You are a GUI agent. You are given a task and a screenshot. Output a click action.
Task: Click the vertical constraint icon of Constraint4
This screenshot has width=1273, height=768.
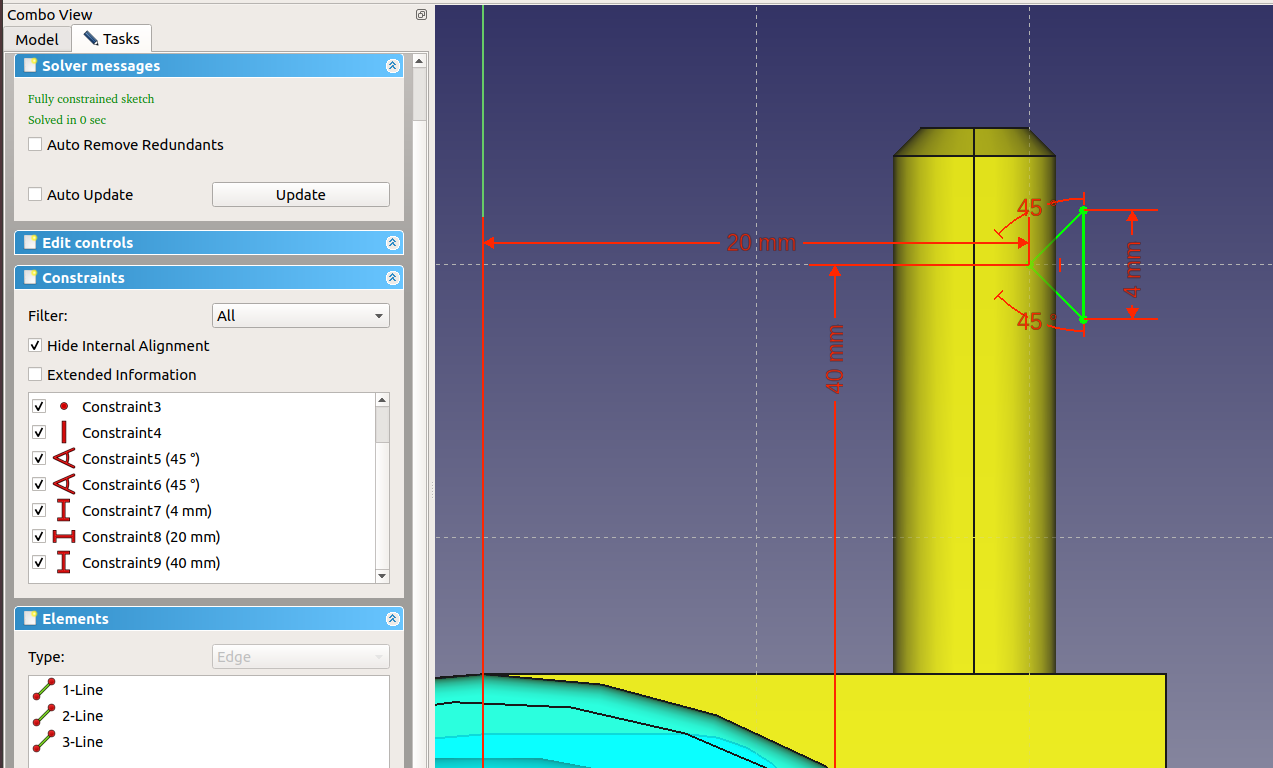tap(64, 433)
